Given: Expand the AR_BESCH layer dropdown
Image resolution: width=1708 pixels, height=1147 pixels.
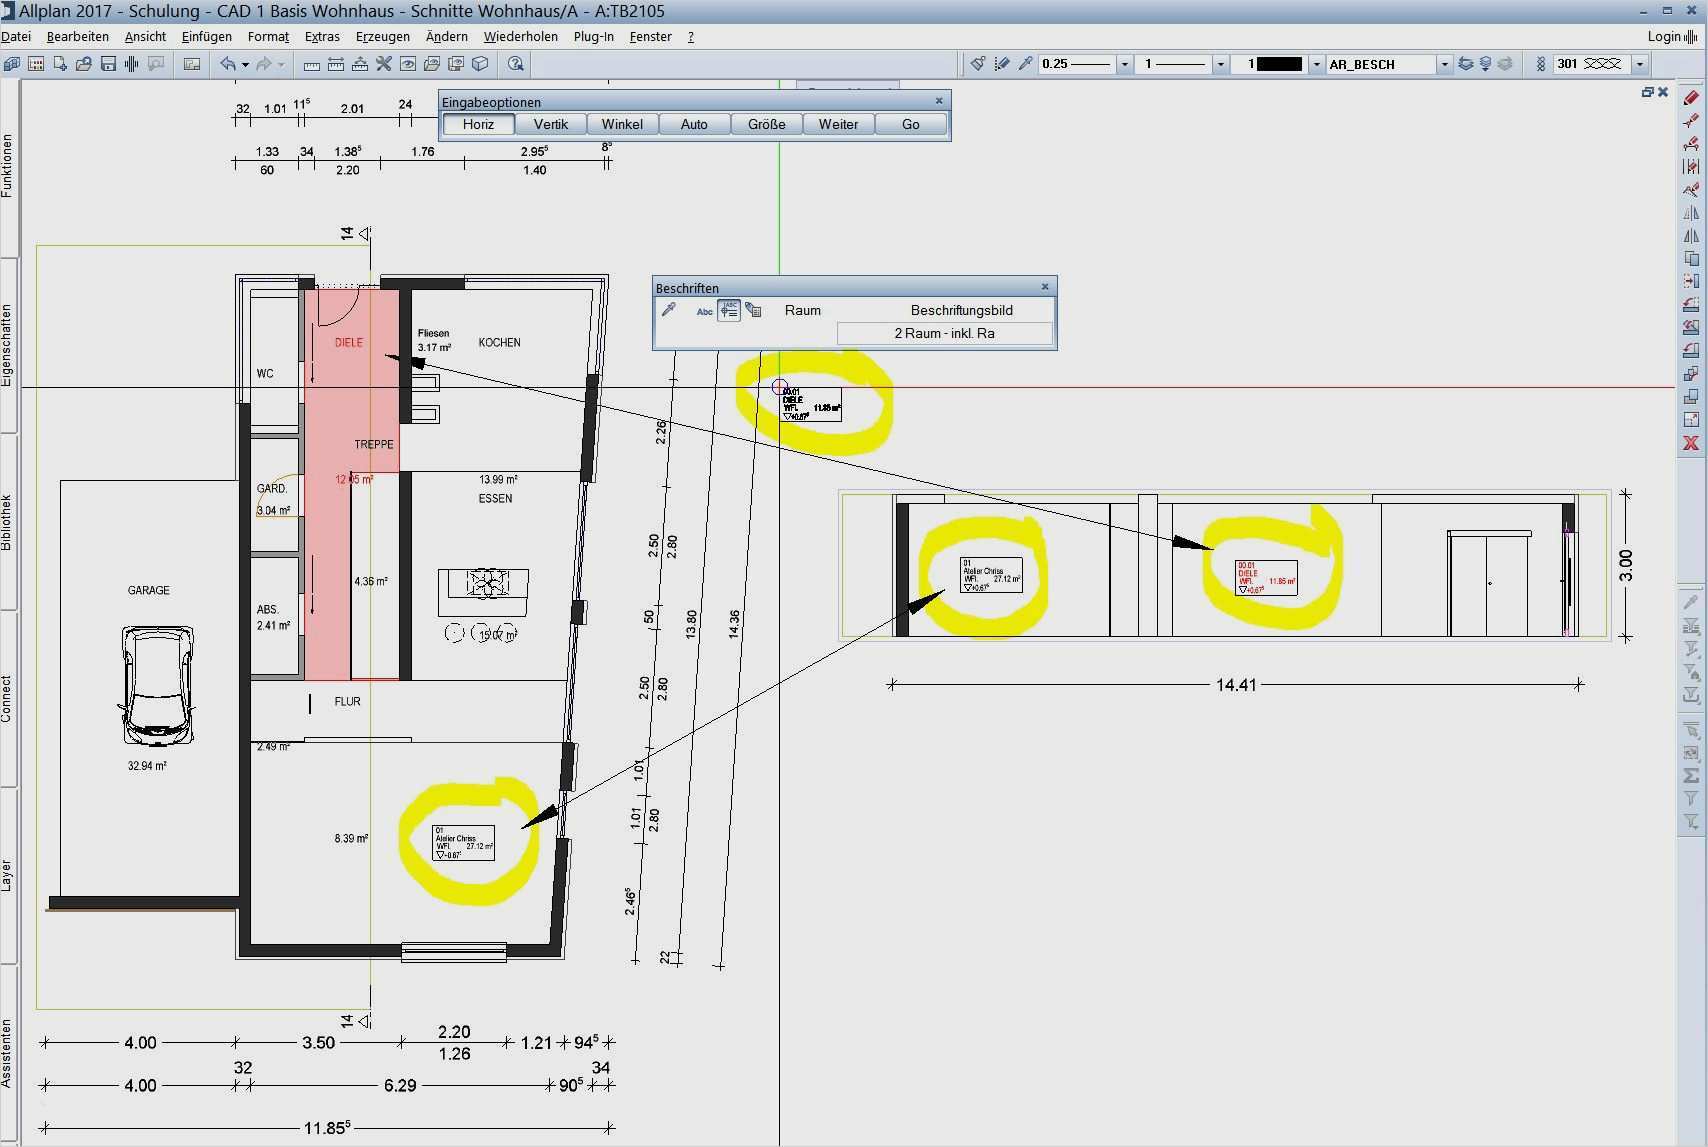Looking at the screenshot, I should pos(1443,64).
